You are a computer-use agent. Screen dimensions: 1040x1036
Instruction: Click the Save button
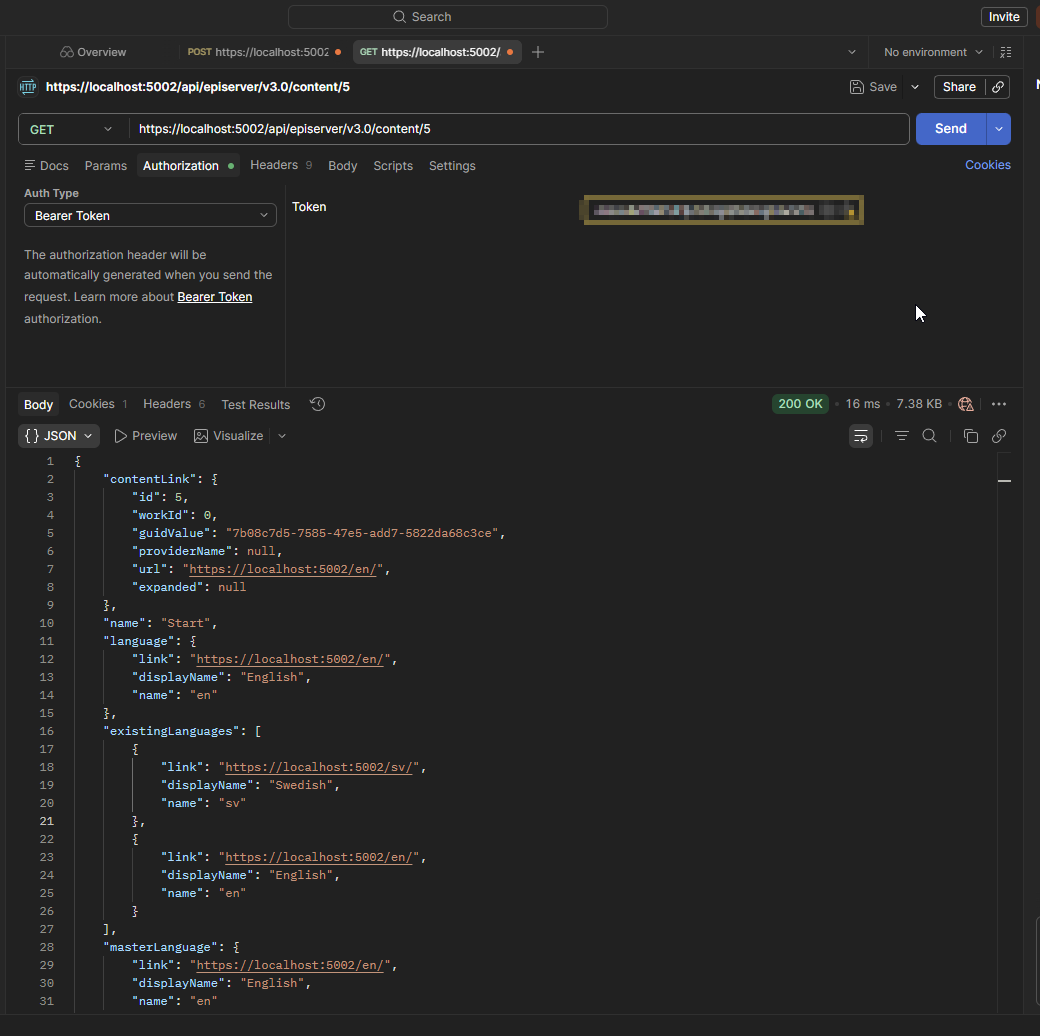point(873,87)
